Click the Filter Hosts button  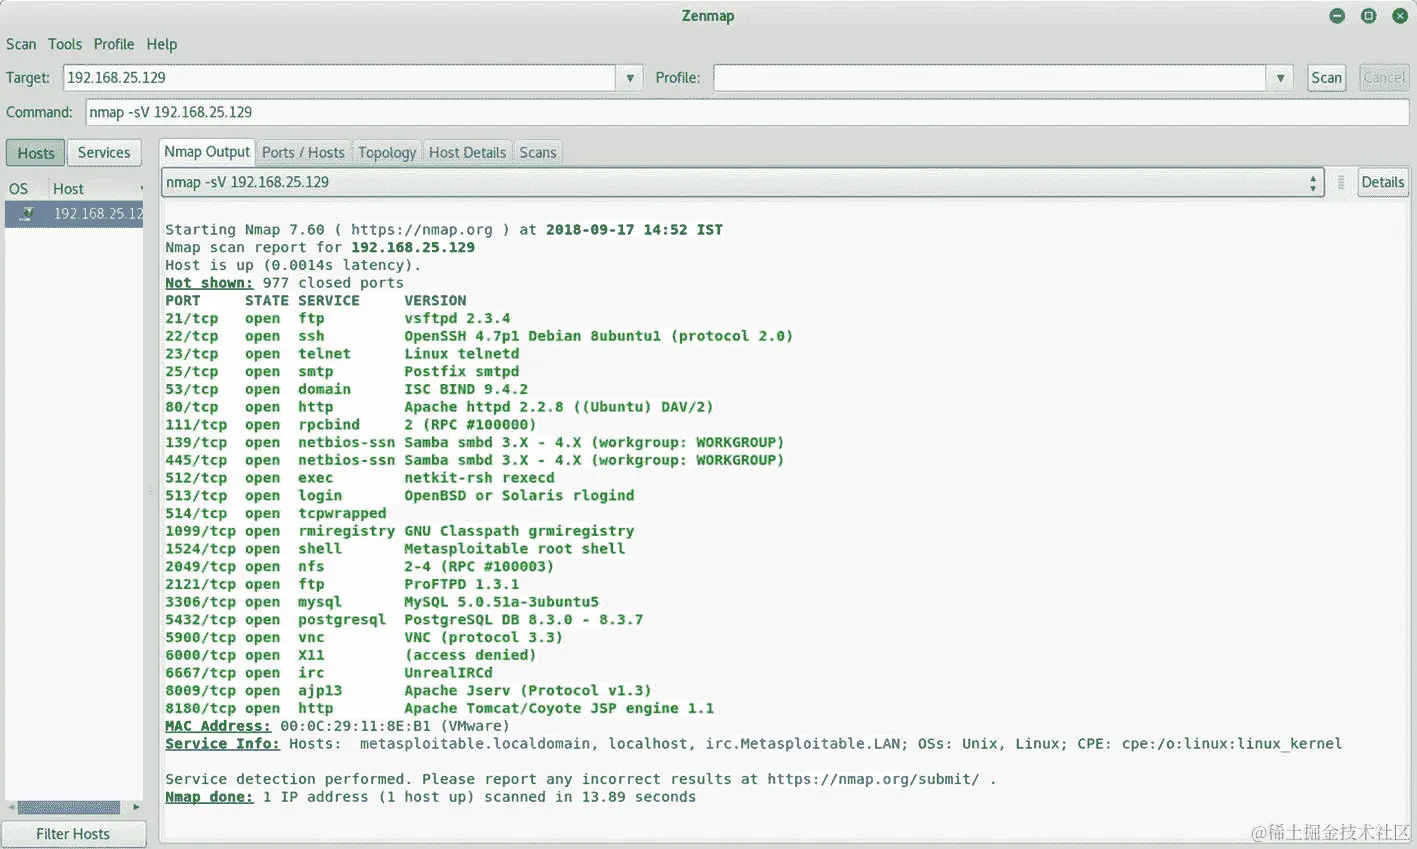73,834
